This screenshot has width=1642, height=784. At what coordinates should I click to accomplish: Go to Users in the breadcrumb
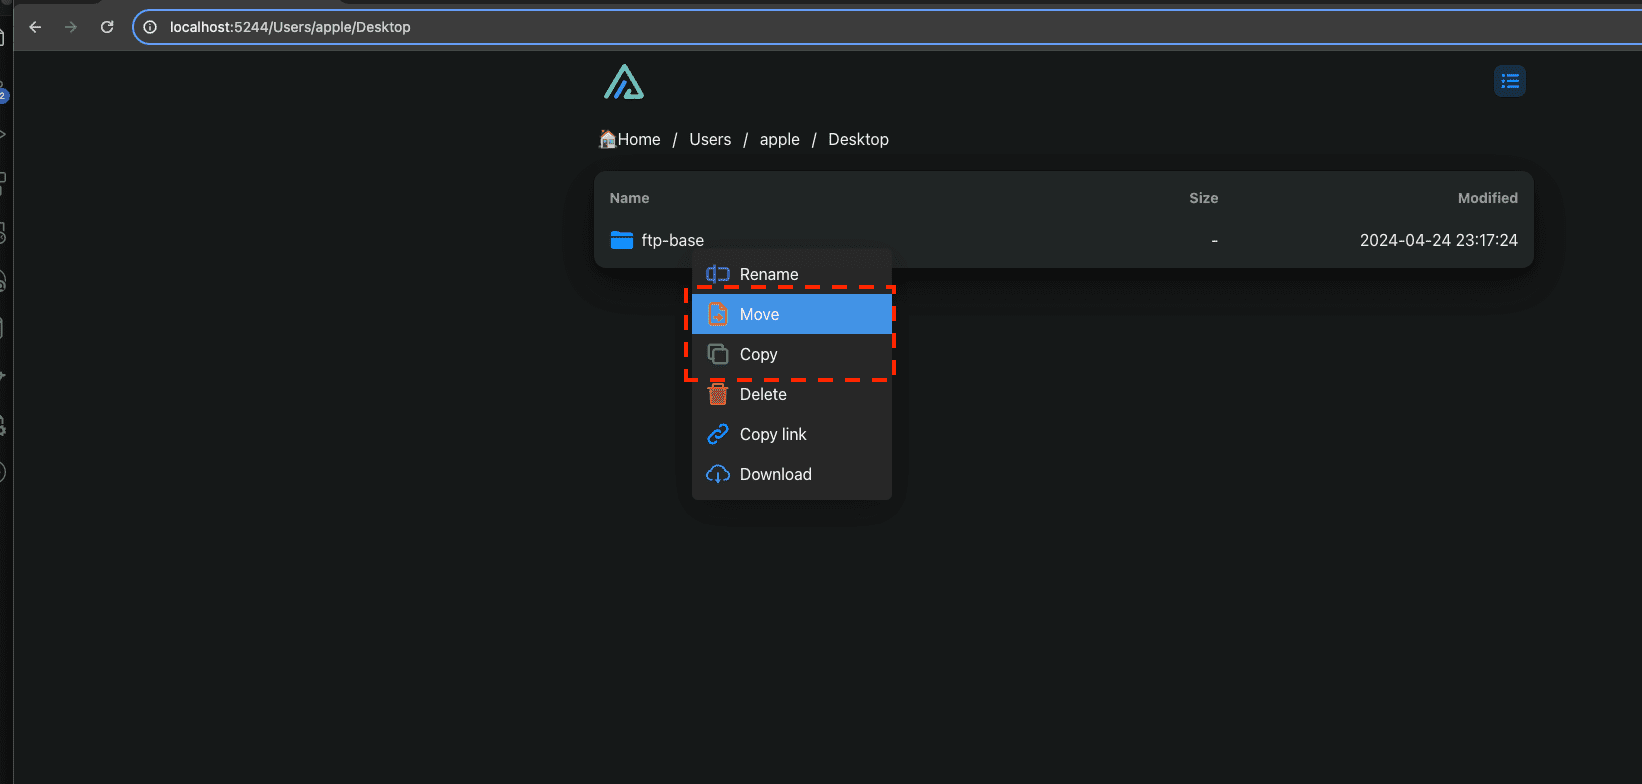[x=710, y=139]
